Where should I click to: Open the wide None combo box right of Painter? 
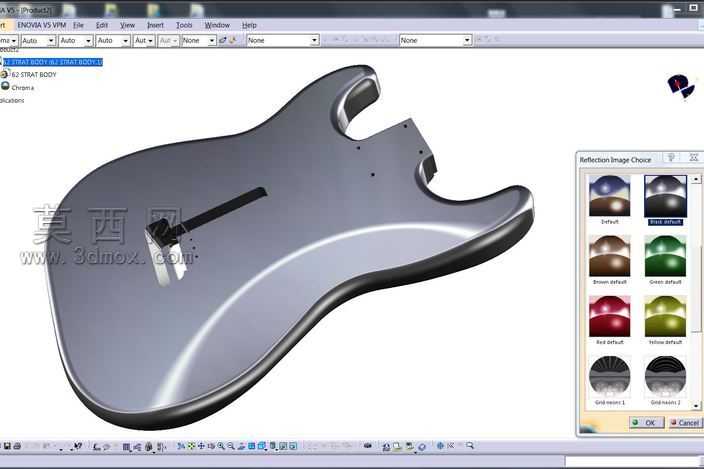click(282, 40)
